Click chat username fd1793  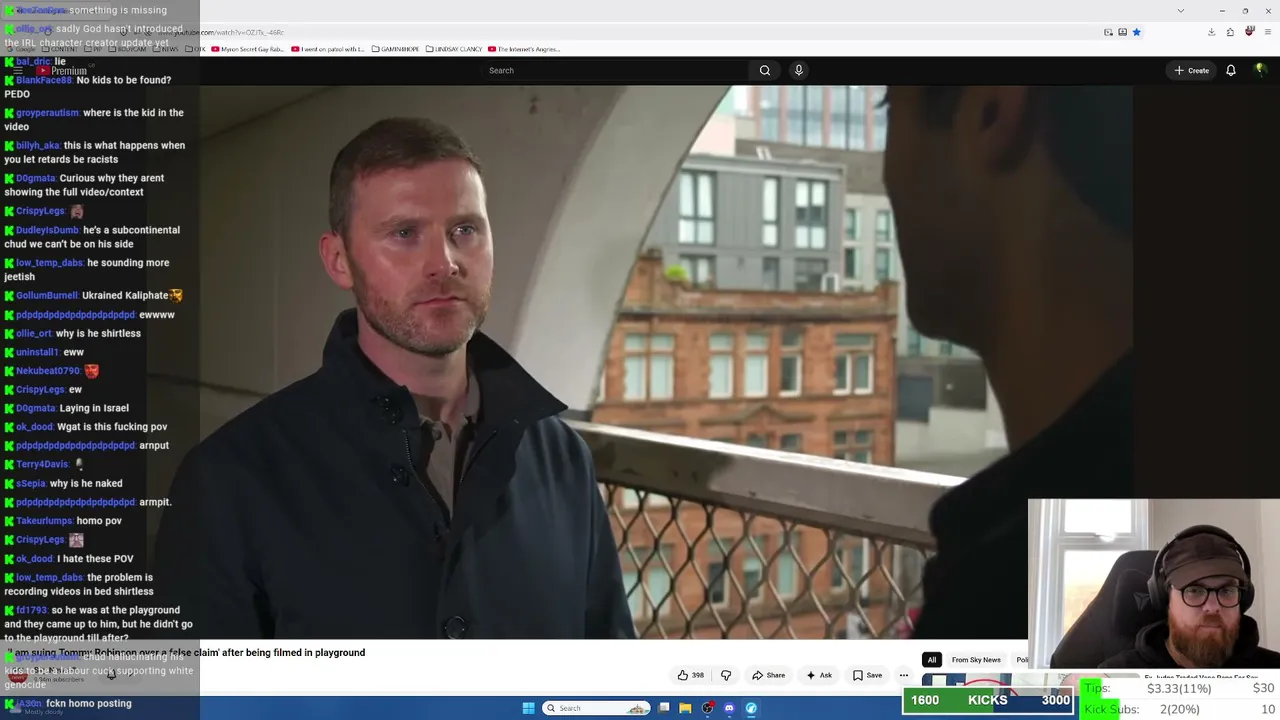coord(31,610)
